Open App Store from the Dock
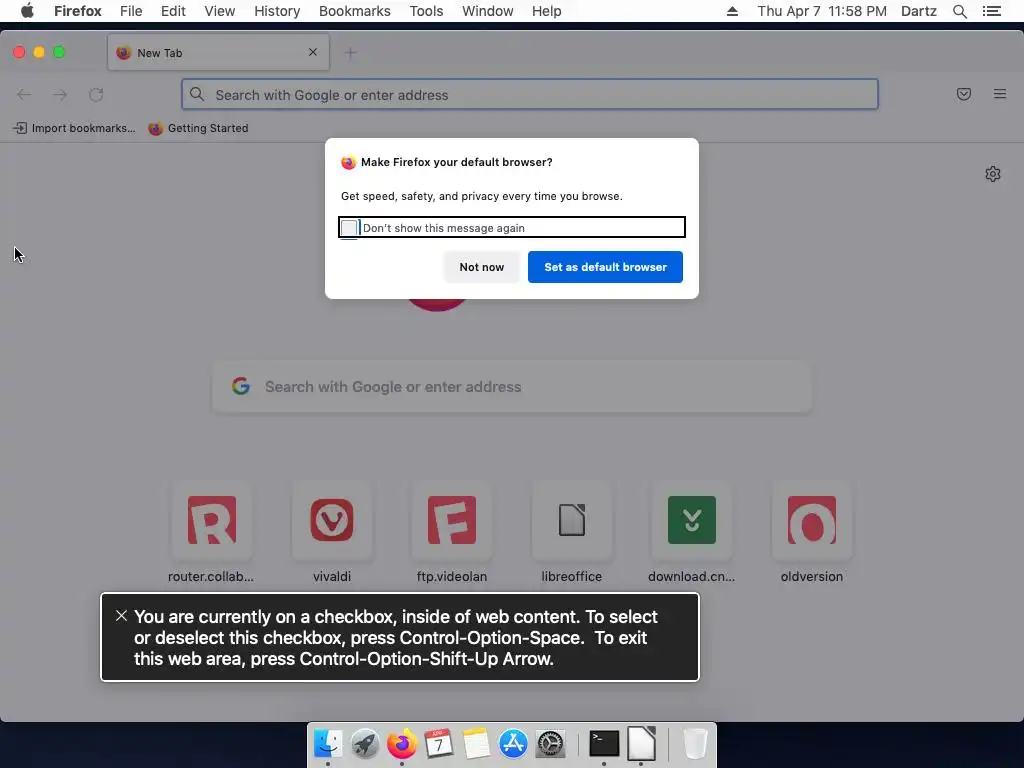The height and width of the screenshot is (768, 1024). (513, 744)
